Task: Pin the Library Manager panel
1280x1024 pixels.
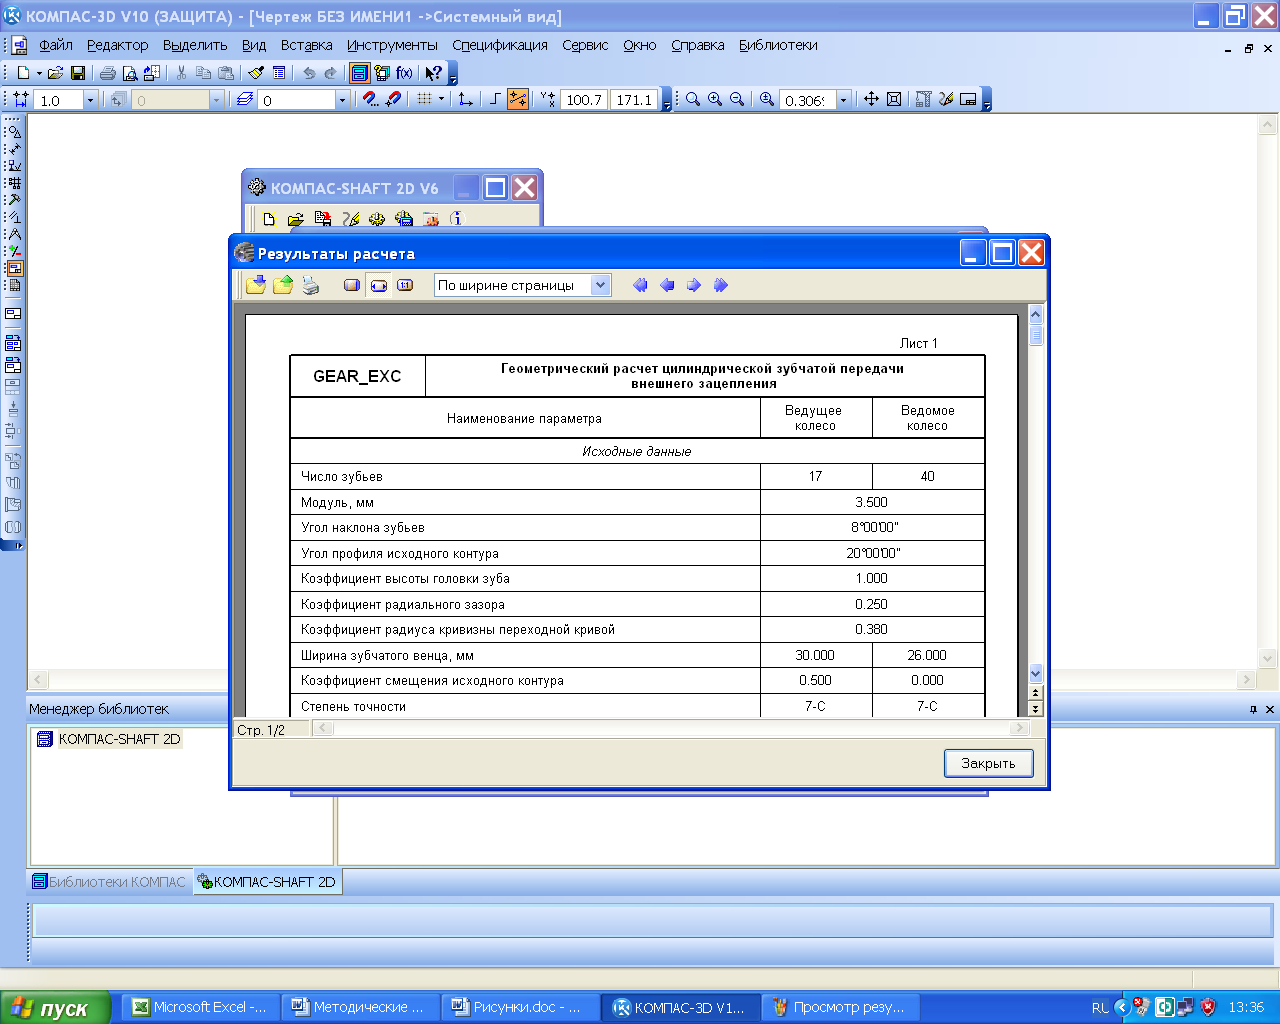Action: pos(1253,709)
